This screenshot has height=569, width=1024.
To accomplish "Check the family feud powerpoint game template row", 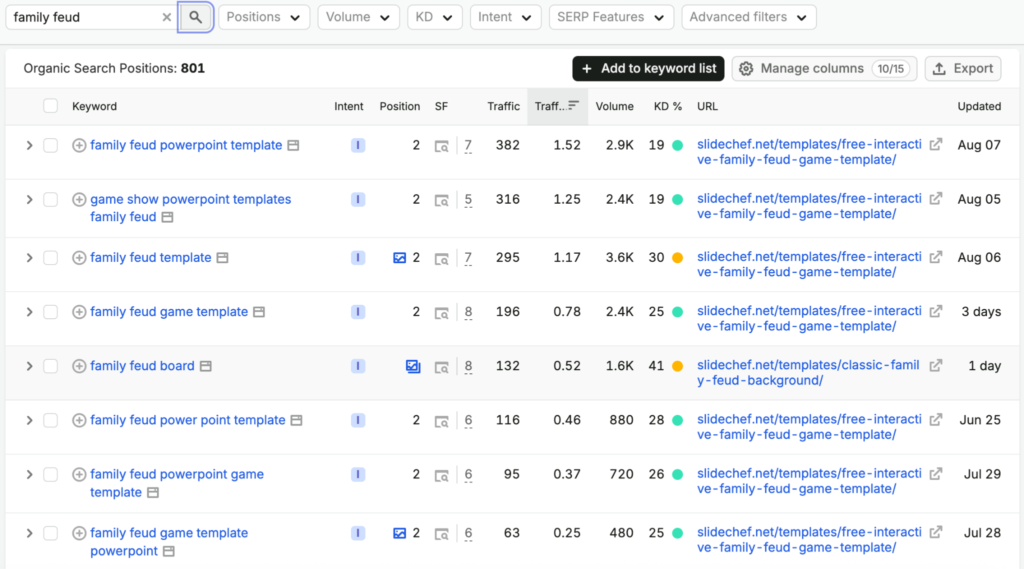I will (50, 474).
